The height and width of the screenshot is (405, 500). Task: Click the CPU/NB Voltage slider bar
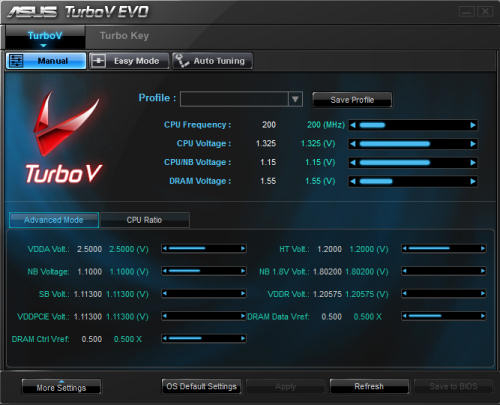point(413,163)
